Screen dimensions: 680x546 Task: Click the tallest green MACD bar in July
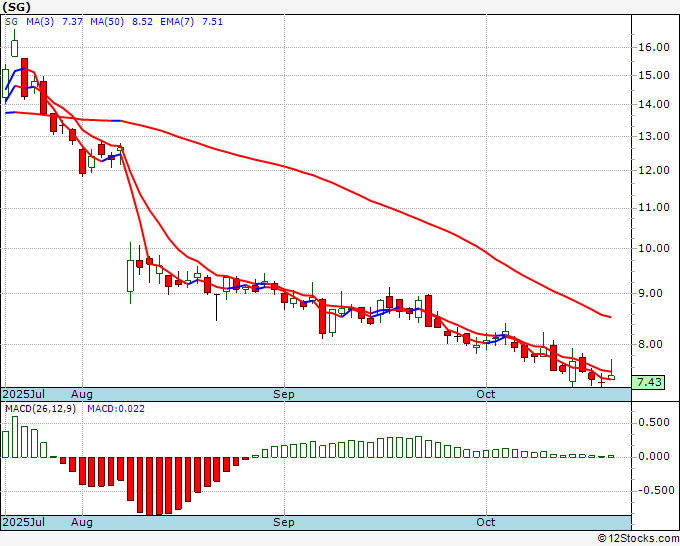point(15,437)
